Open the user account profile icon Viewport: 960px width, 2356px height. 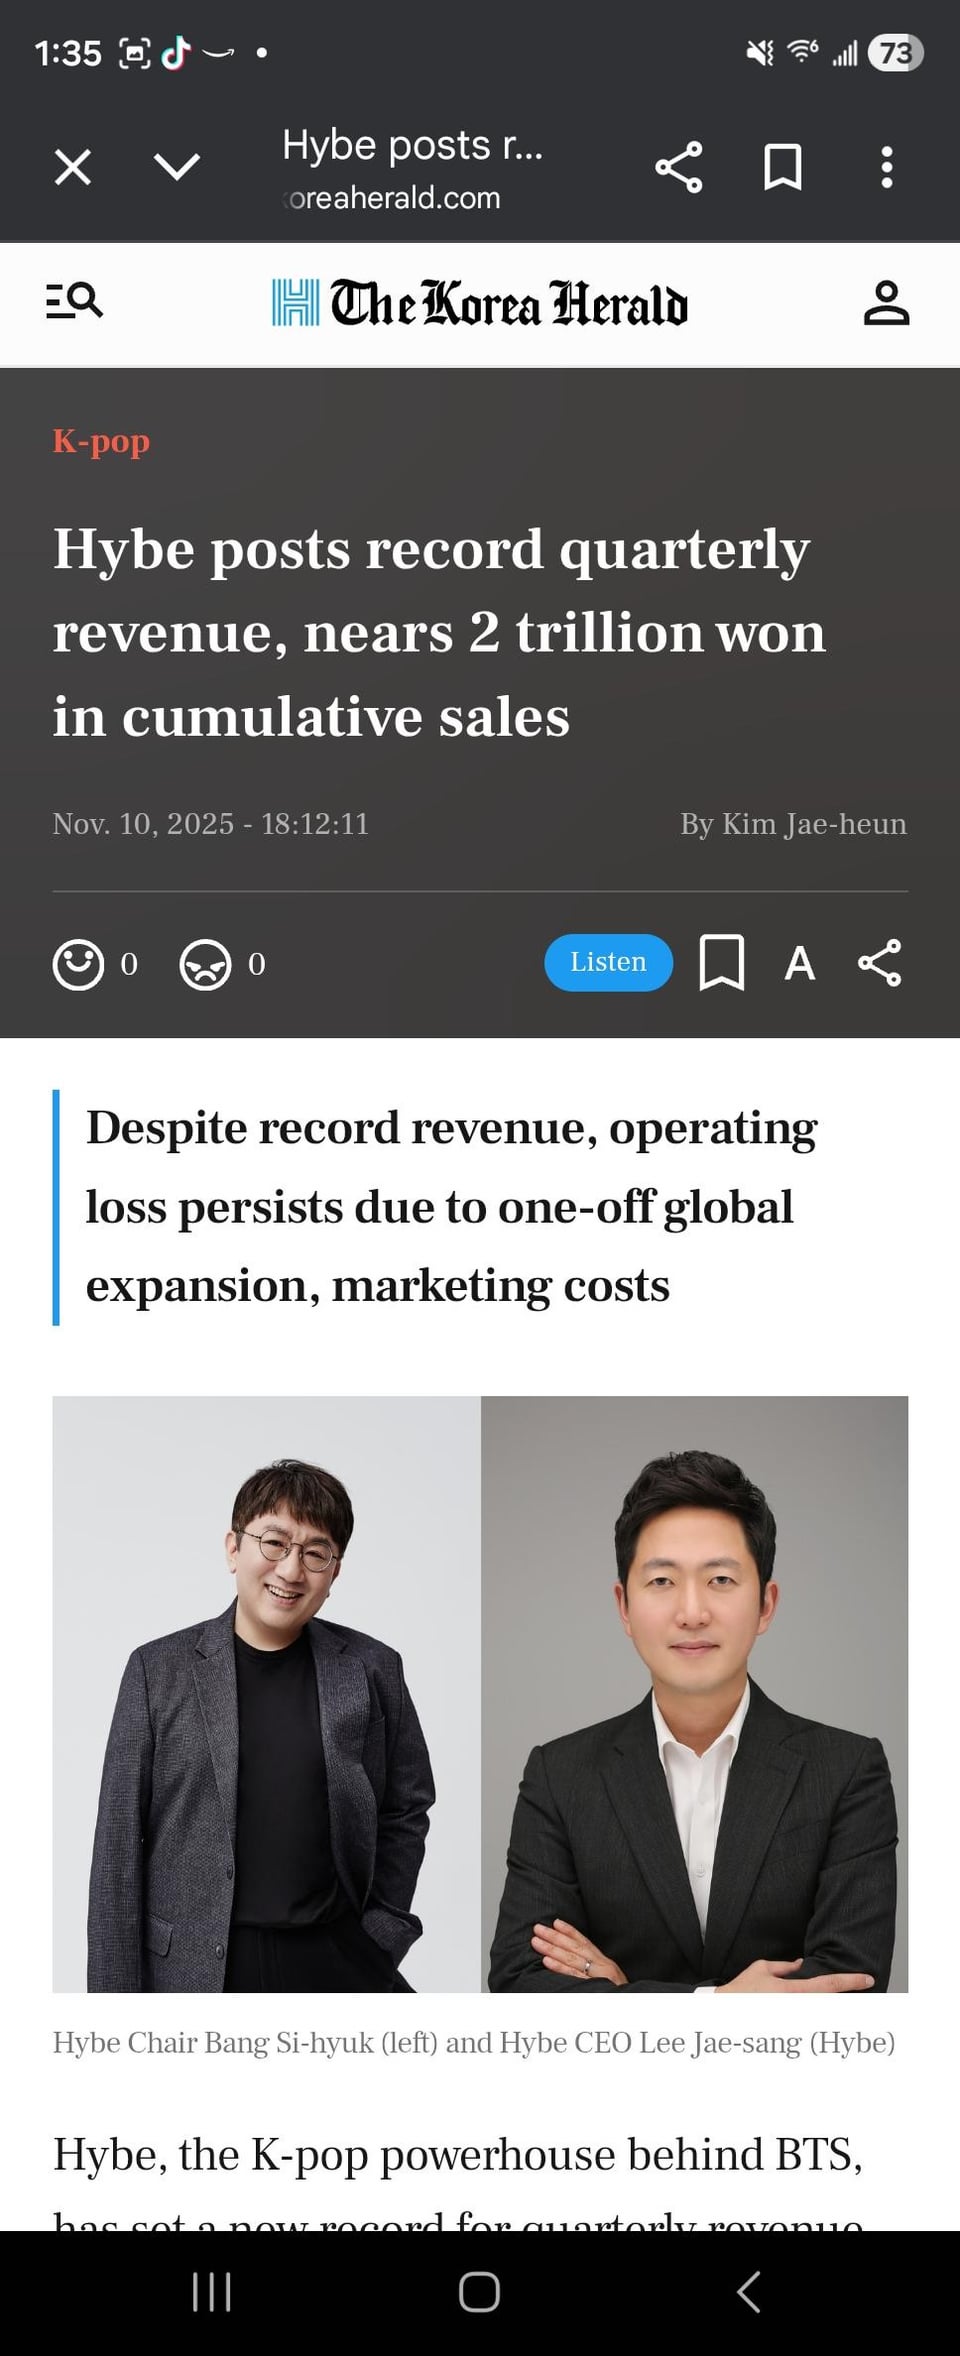886,303
